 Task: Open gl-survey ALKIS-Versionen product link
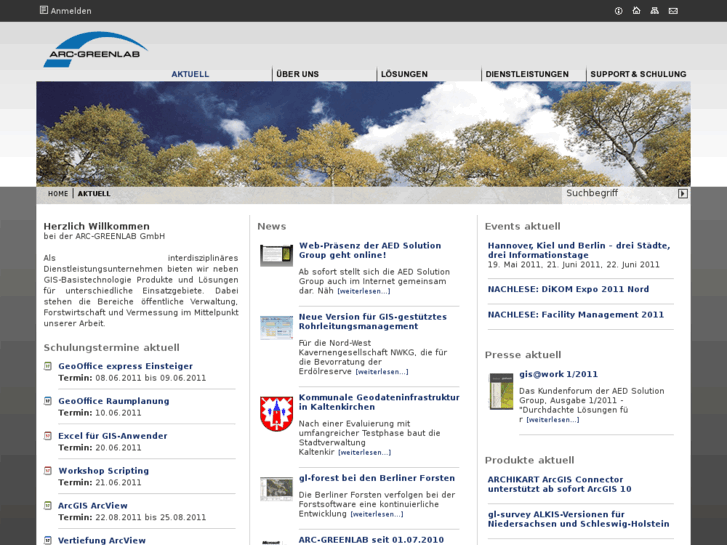click(578, 519)
